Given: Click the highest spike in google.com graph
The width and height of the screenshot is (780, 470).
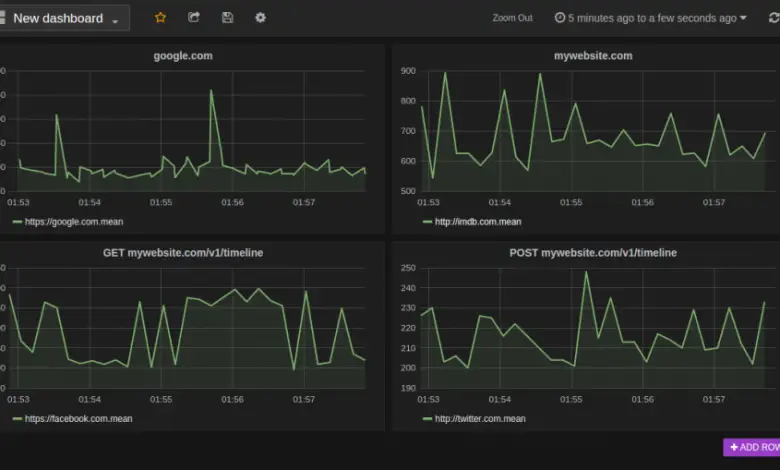Looking at the screenshot, I should coord(211,91).
